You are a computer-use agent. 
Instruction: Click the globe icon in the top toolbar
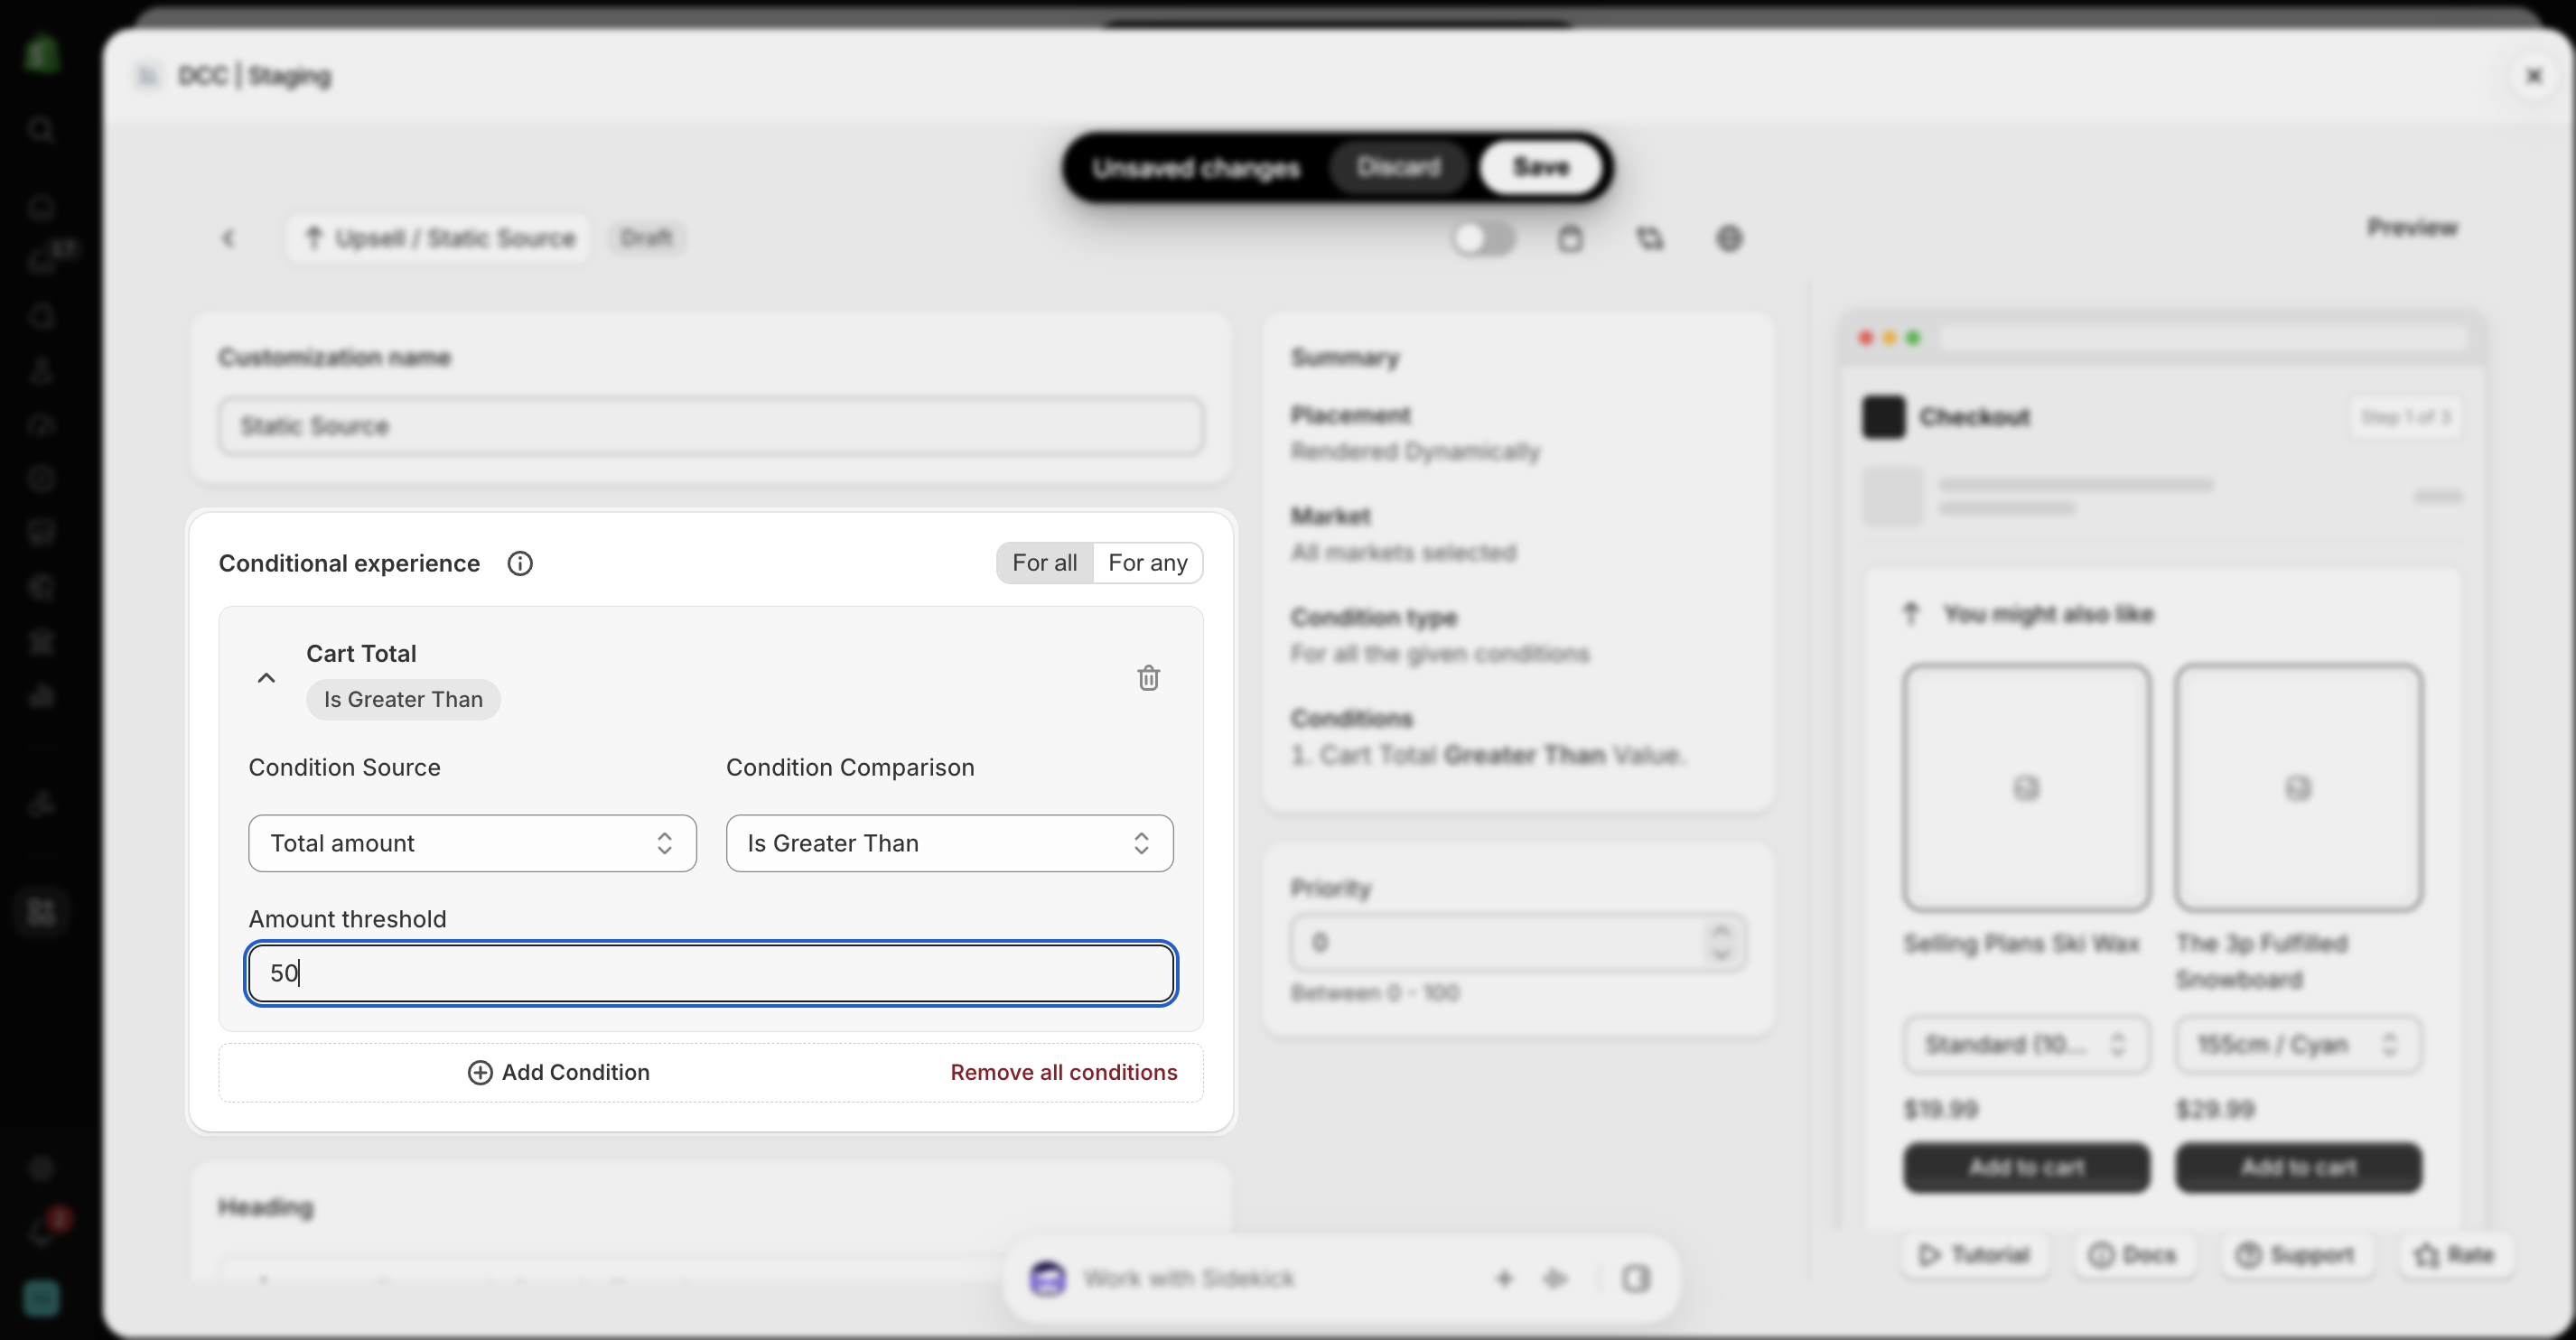pyautogui.click(x=1729, y=238)
